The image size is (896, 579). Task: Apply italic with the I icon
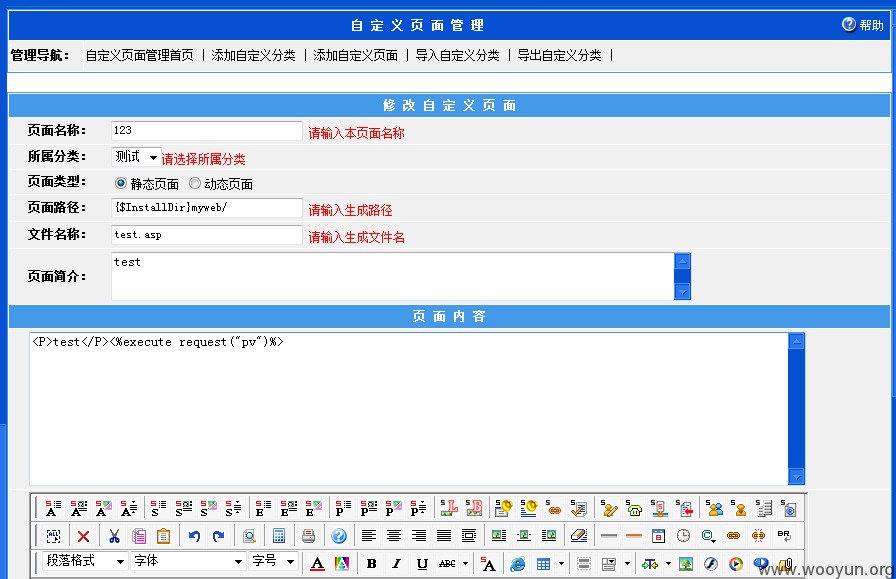click(x=397, y=564)
